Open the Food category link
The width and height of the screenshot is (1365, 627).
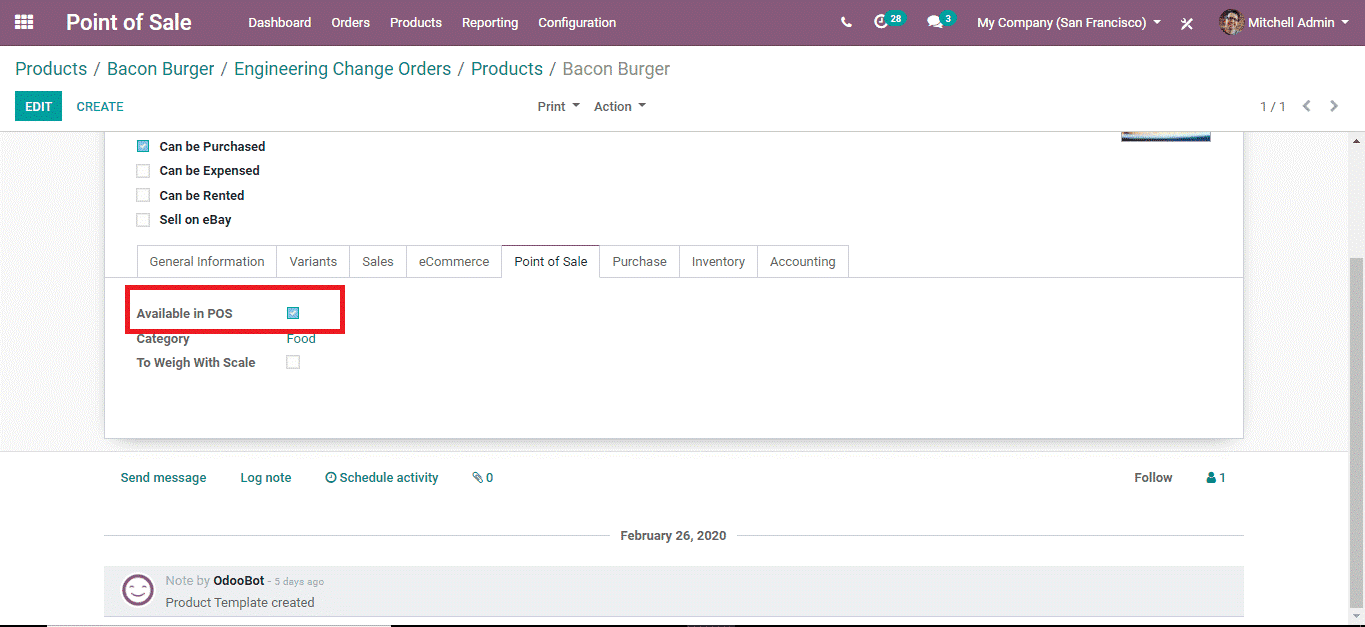coord(301,338)
